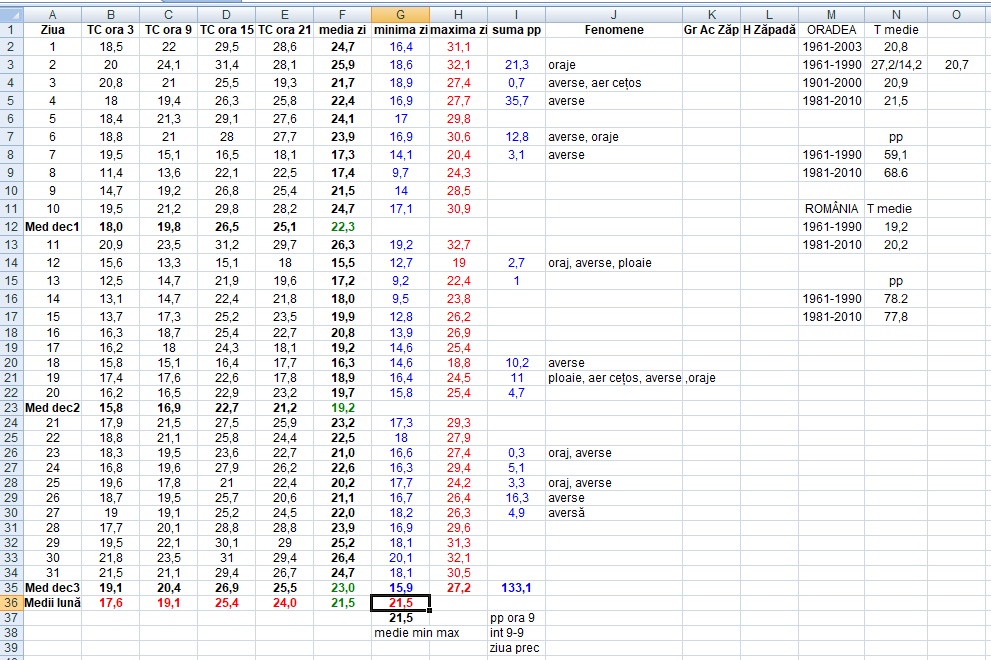Click the '78.2' pp value
The width and height of the screenshot is (991, 660).
896,299
